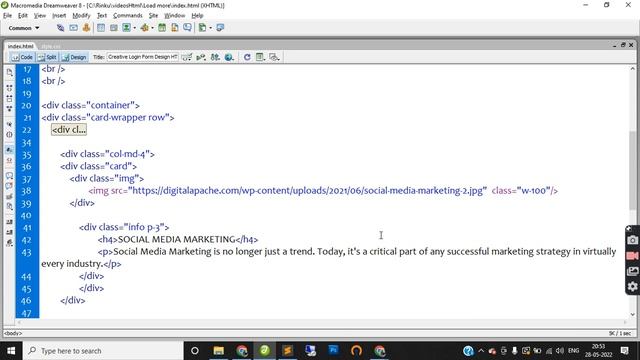Viewport: 640px width, 360px height.
Task: Switch to Design view
Action: coord(74,57)
